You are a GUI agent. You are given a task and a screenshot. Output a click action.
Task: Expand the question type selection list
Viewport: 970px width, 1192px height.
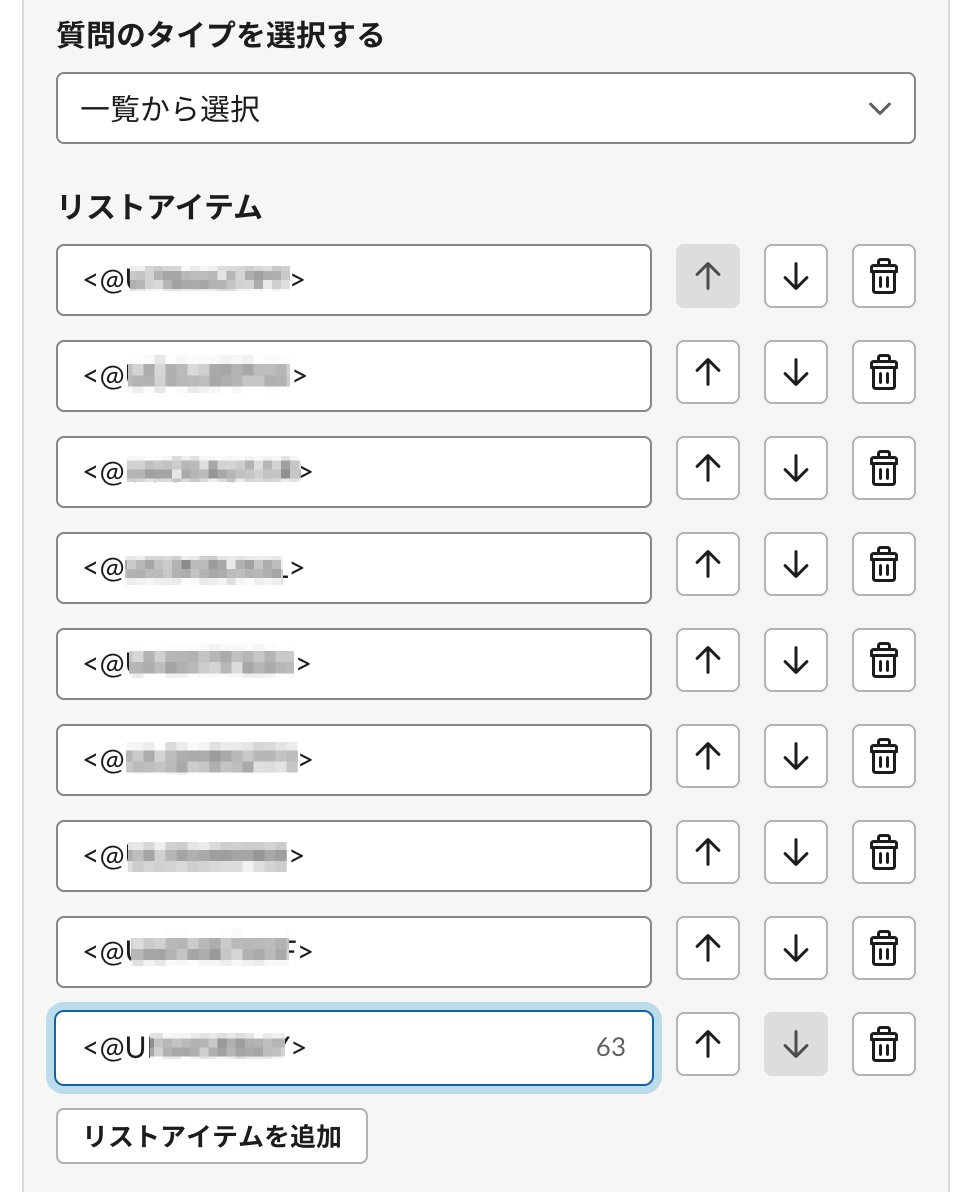(x=486, y=108)
